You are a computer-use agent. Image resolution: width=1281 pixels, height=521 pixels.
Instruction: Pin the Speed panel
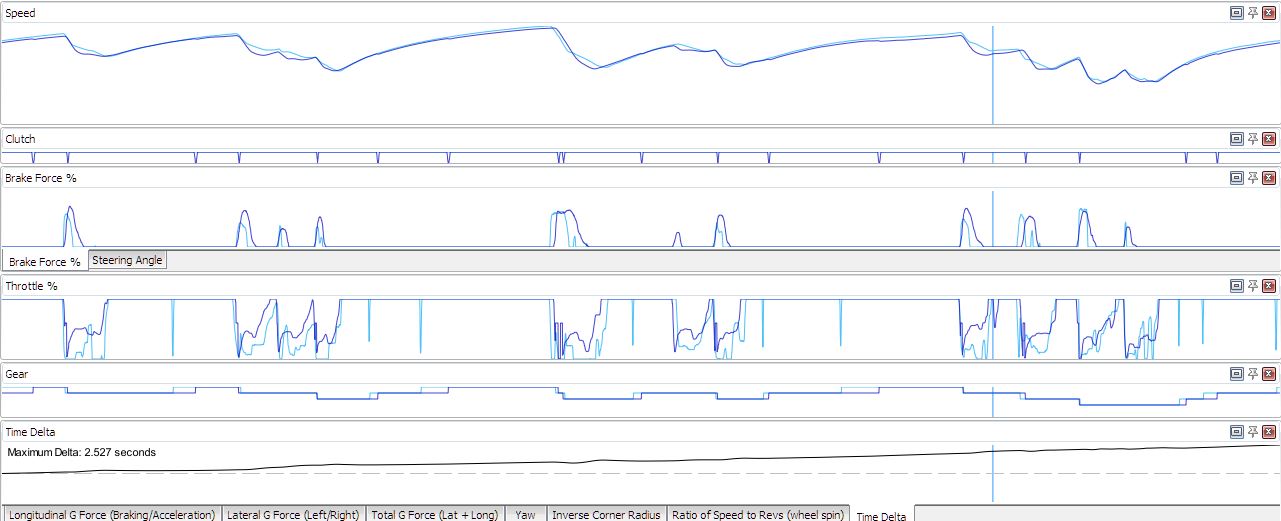[1253, 13]
